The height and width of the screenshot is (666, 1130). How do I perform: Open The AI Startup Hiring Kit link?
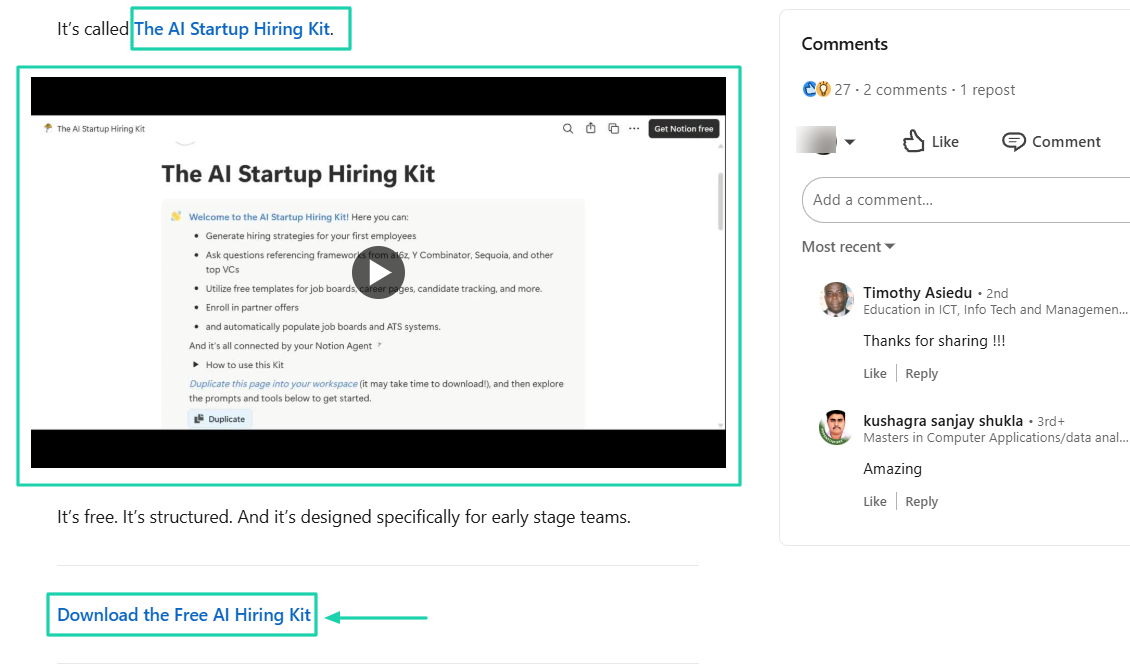232,29
